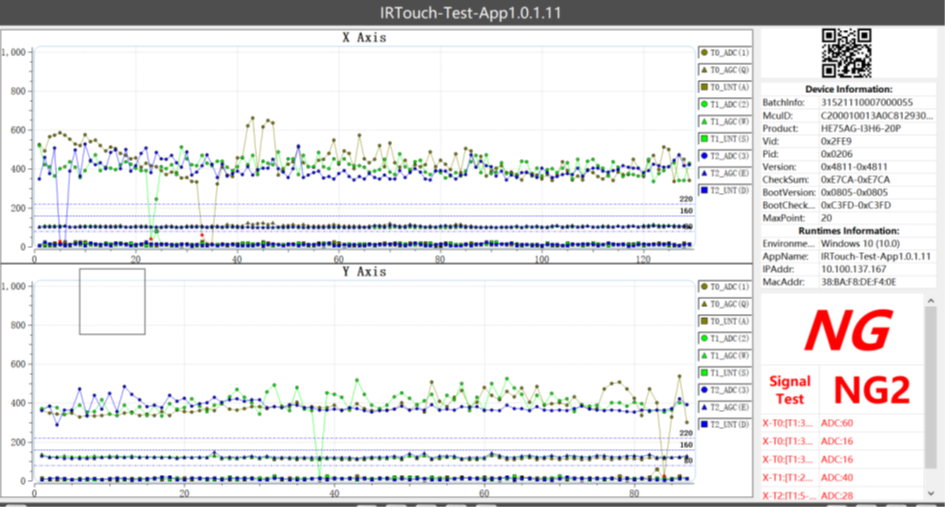Click T0_UNT(A) square legend icon in X Axis
This screenshot has height=507, width=945.
tap(705, 87)
